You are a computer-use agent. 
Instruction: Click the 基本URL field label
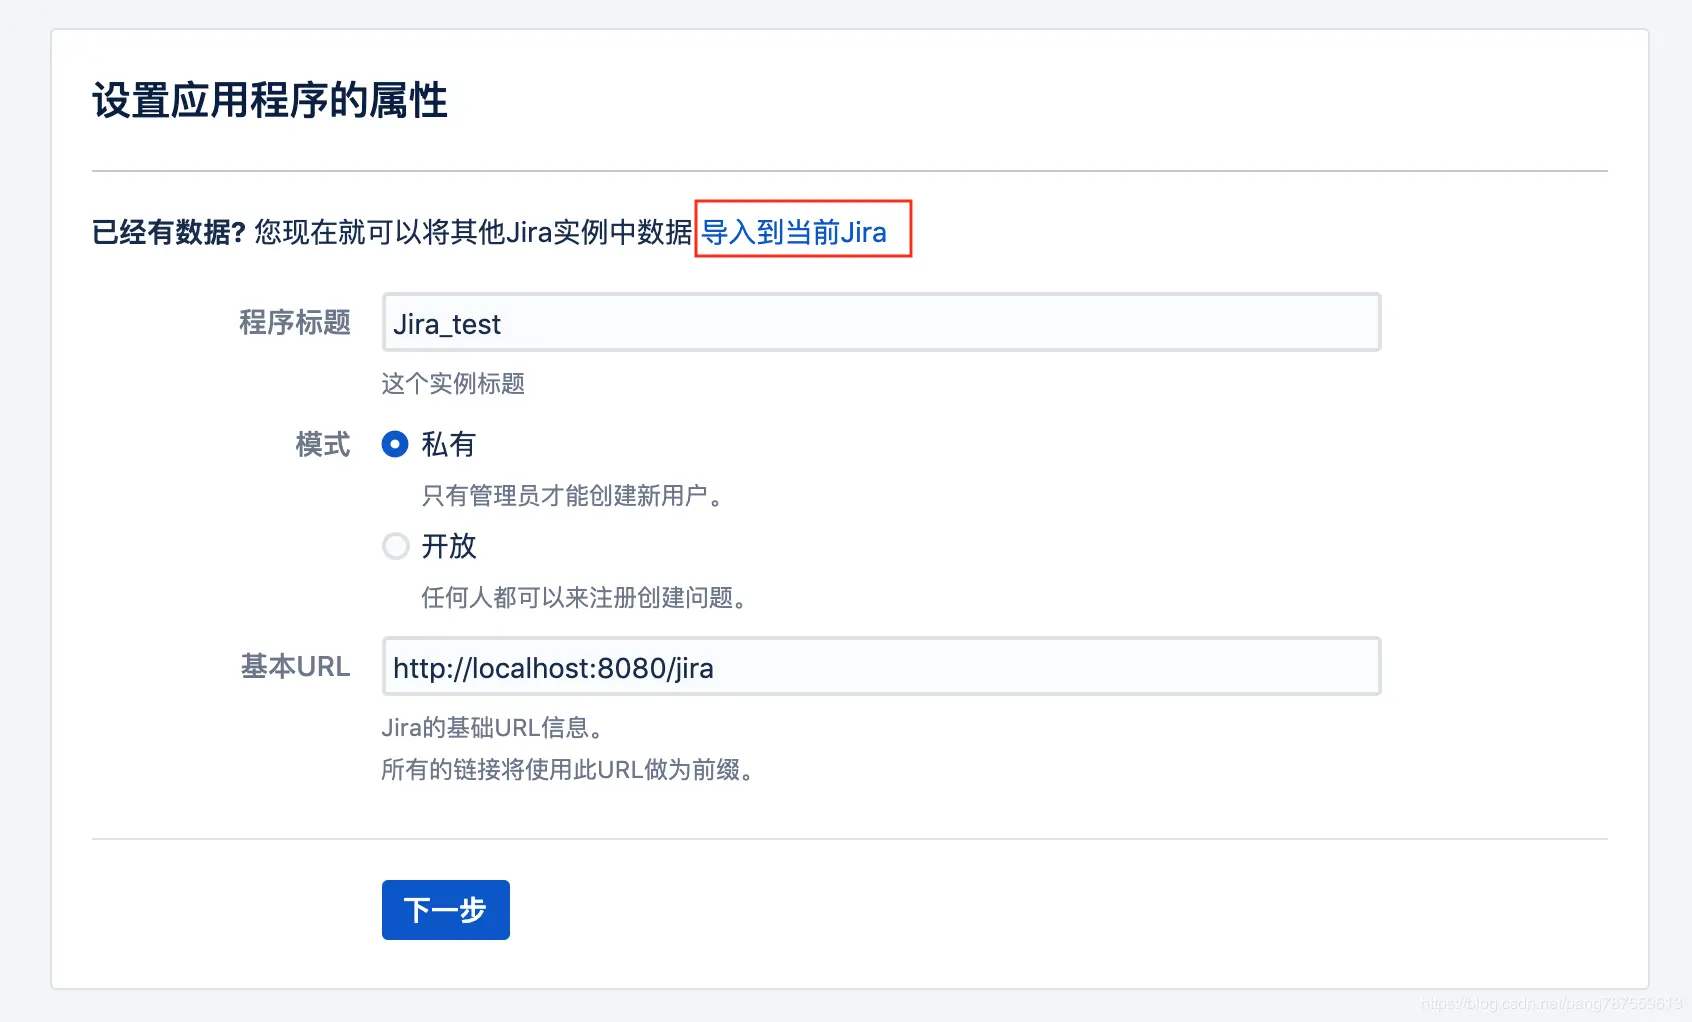pyautogui.click(x=294, y=667)
